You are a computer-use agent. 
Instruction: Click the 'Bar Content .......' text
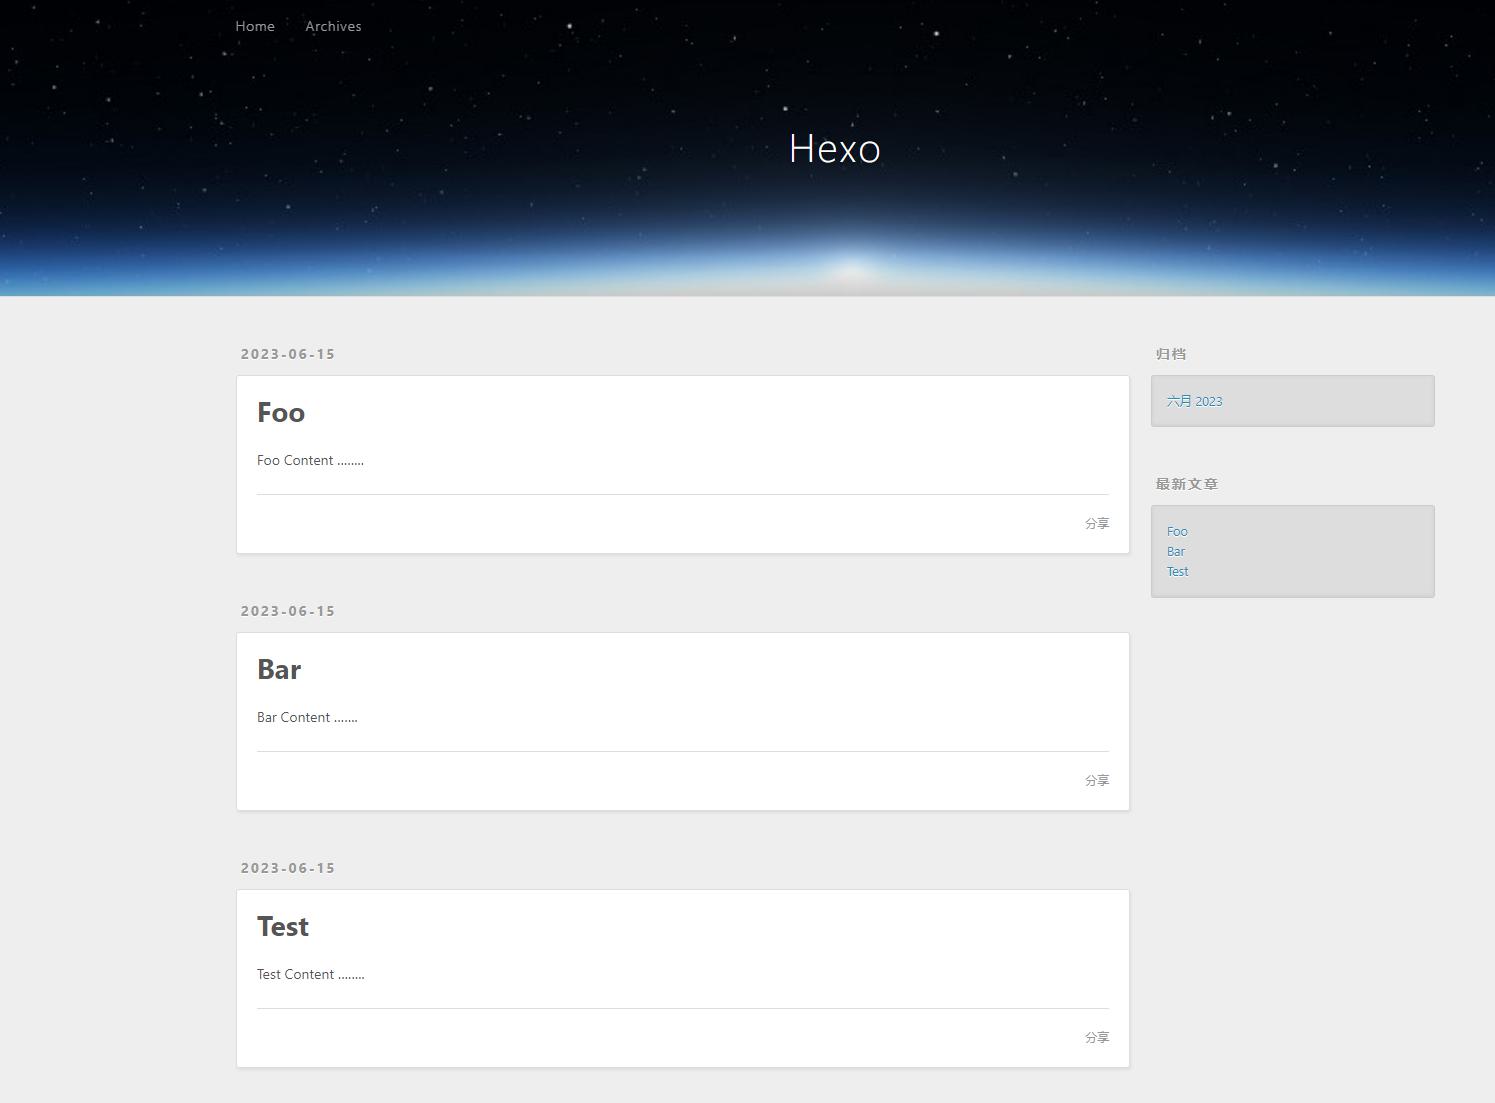click(307, 717)
